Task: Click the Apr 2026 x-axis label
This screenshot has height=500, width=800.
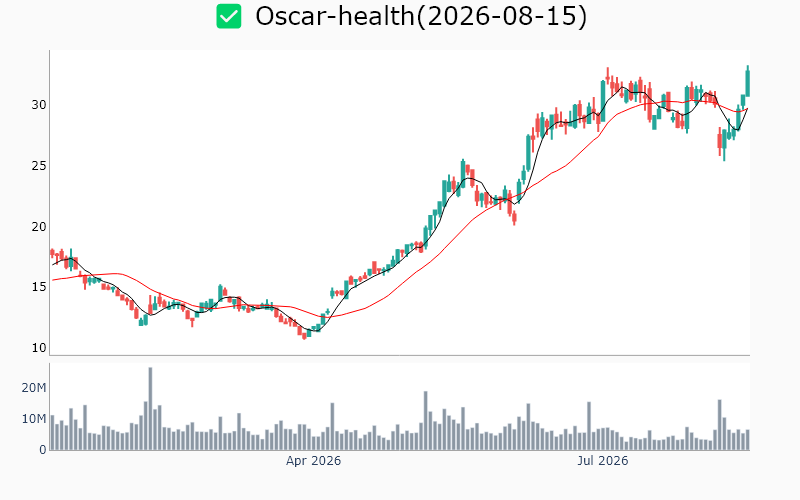Action: (313, 461)
